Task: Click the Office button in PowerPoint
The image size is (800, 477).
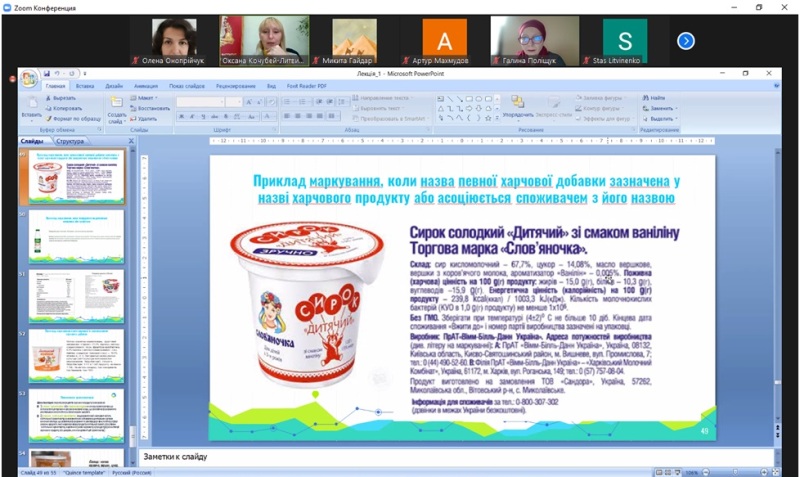Action: click(29, 79)
